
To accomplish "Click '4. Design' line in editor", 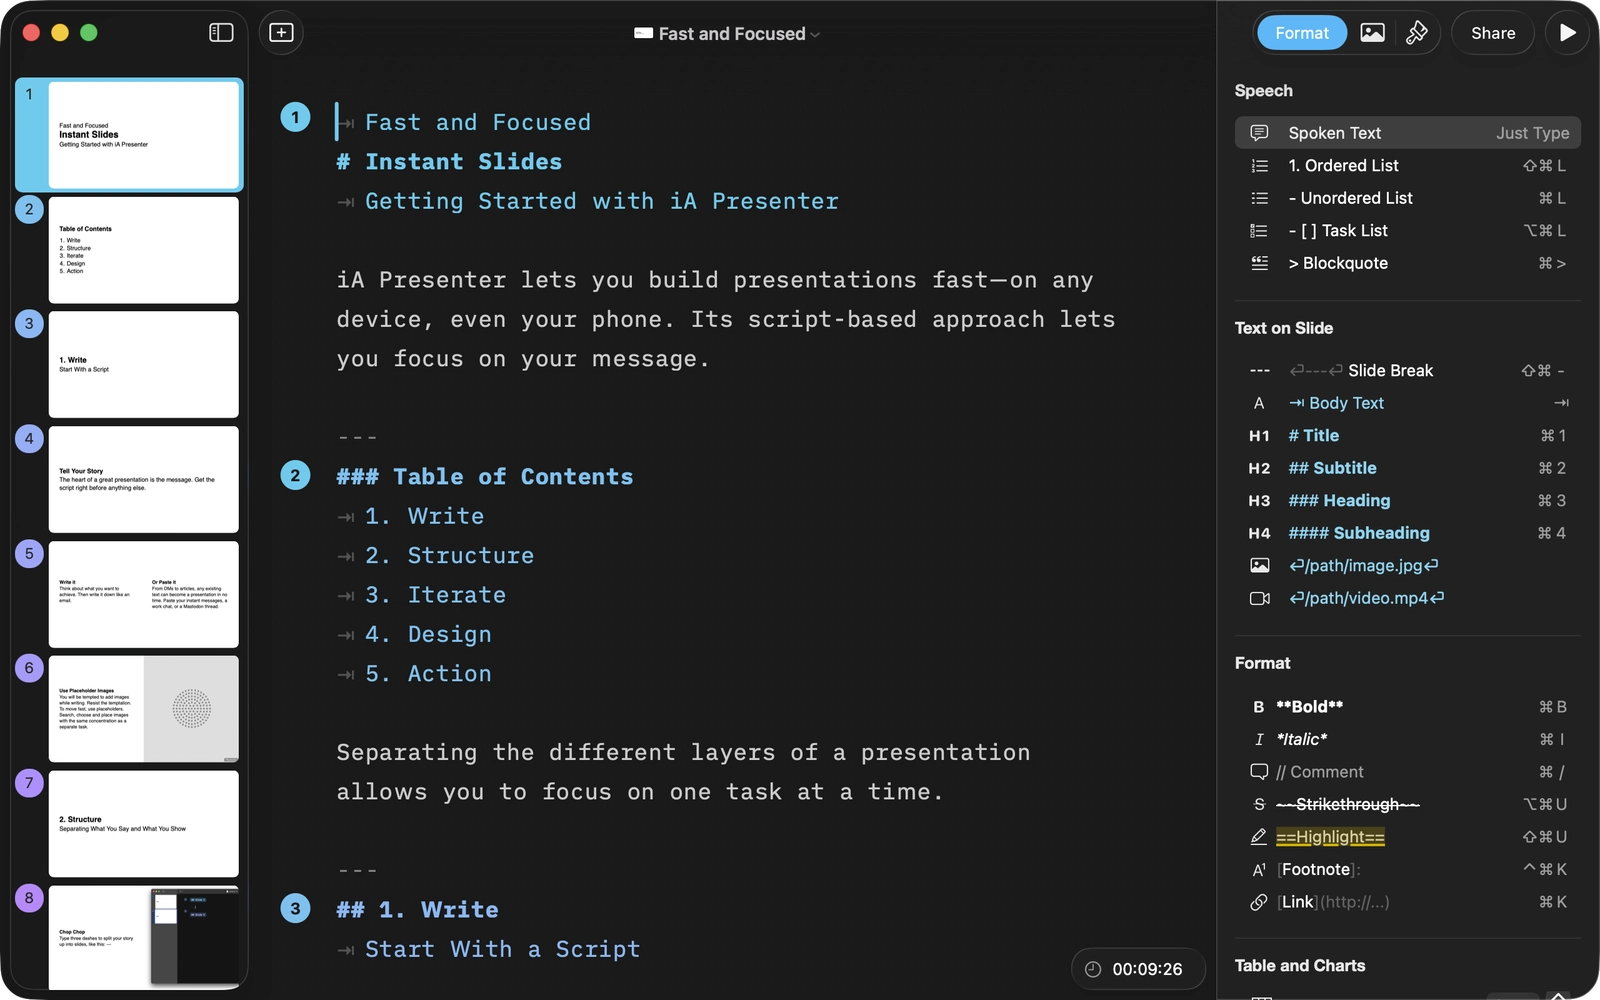I will [428, 635].
